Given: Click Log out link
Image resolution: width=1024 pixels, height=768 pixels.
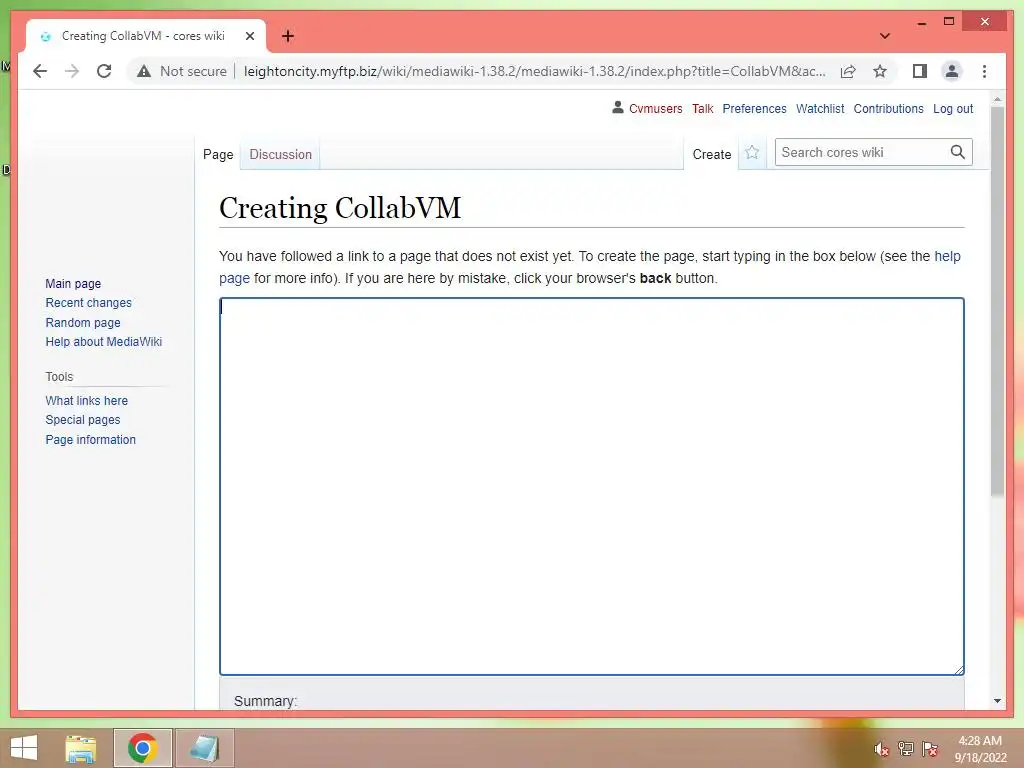Looking at the screenshot, I should (x=953, y=108).
